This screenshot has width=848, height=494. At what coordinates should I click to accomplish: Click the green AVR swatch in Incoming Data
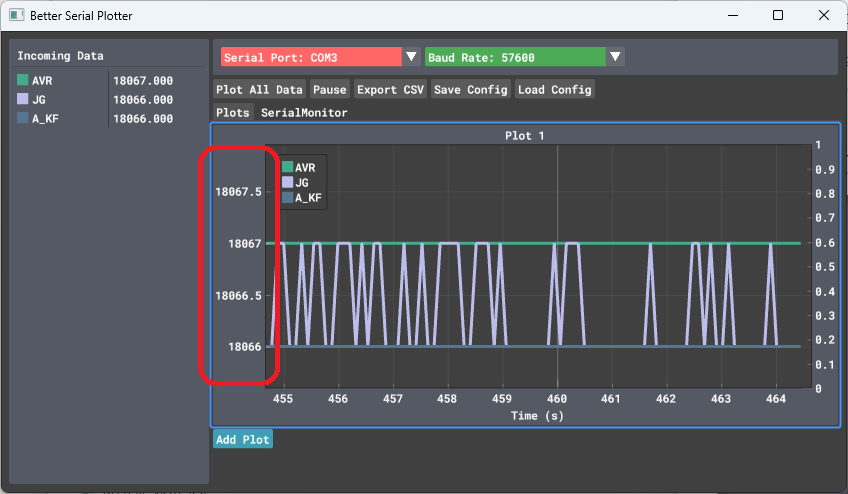[23, 80]
